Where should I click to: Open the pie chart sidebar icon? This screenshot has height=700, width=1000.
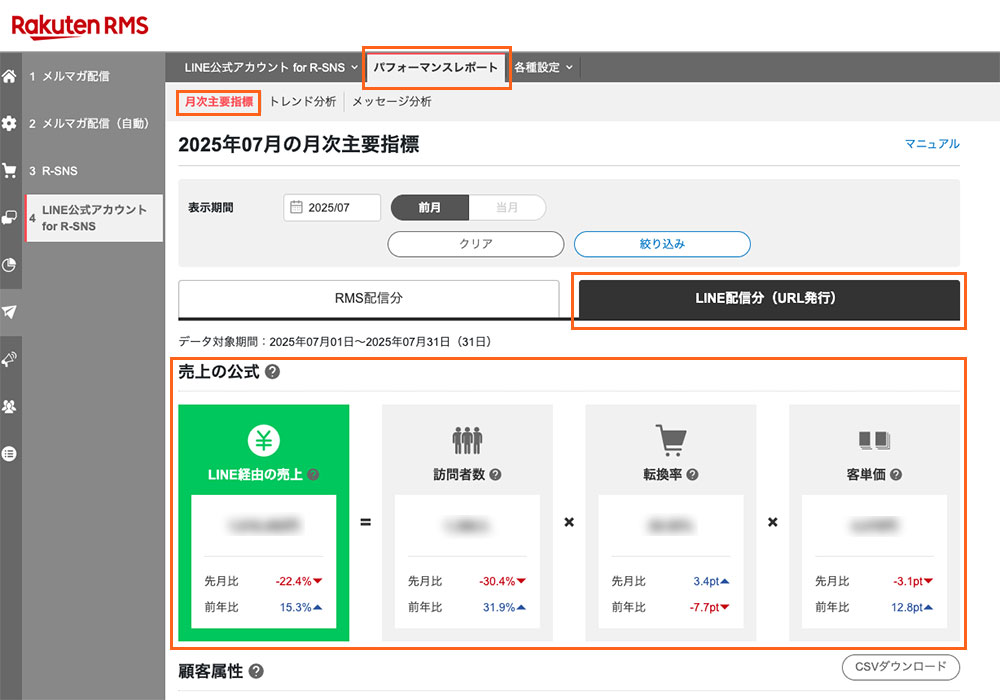9,265
